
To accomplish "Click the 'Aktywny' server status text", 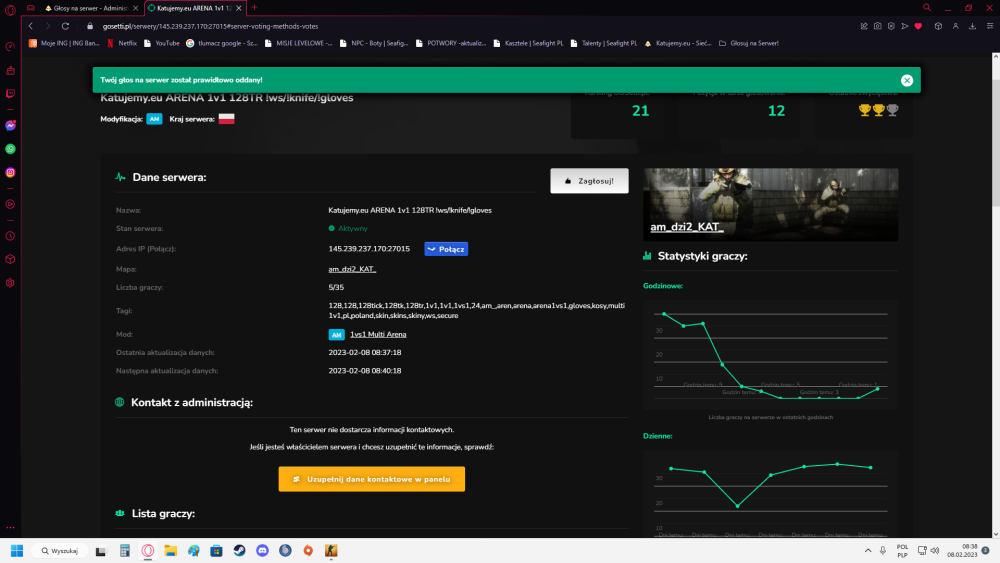I will (353, 228).
